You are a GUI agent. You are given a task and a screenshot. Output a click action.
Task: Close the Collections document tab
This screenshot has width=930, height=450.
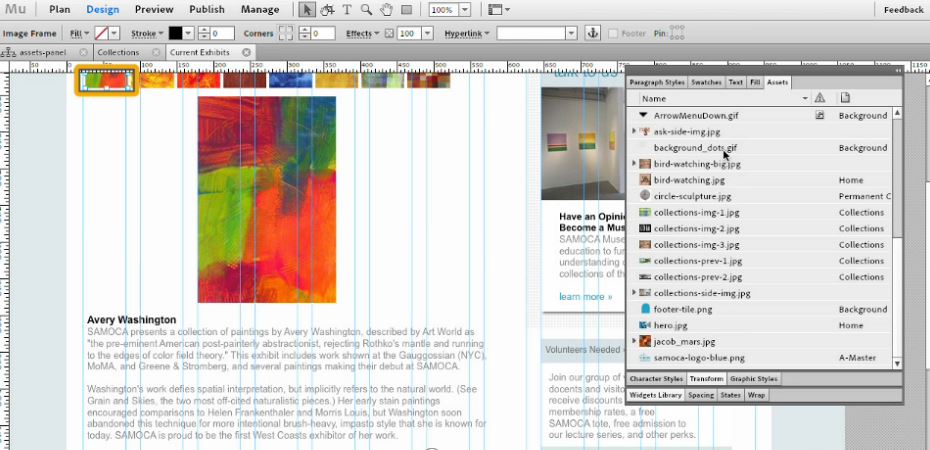(156, 52)
